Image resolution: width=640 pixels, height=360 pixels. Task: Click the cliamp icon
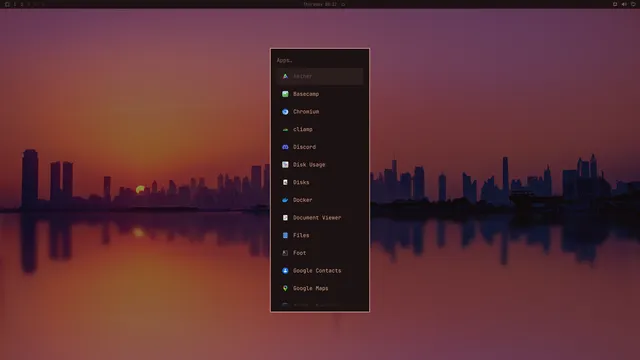click(285, 129)
